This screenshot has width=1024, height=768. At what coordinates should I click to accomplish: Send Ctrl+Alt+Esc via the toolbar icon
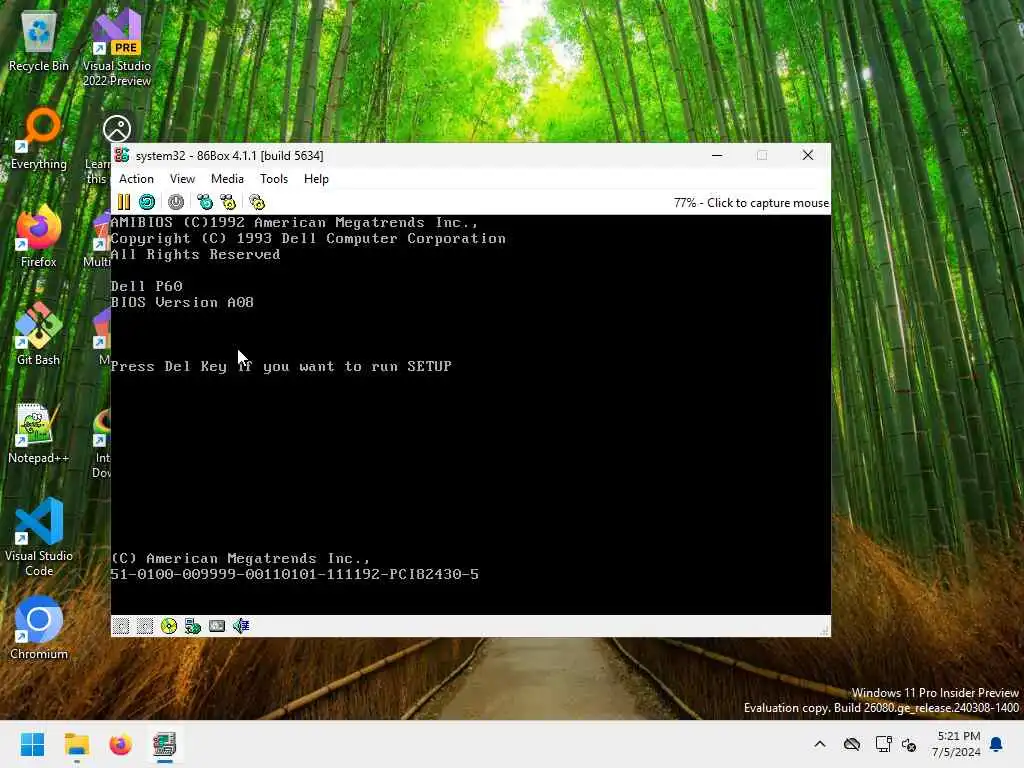(x=228, y=202)
